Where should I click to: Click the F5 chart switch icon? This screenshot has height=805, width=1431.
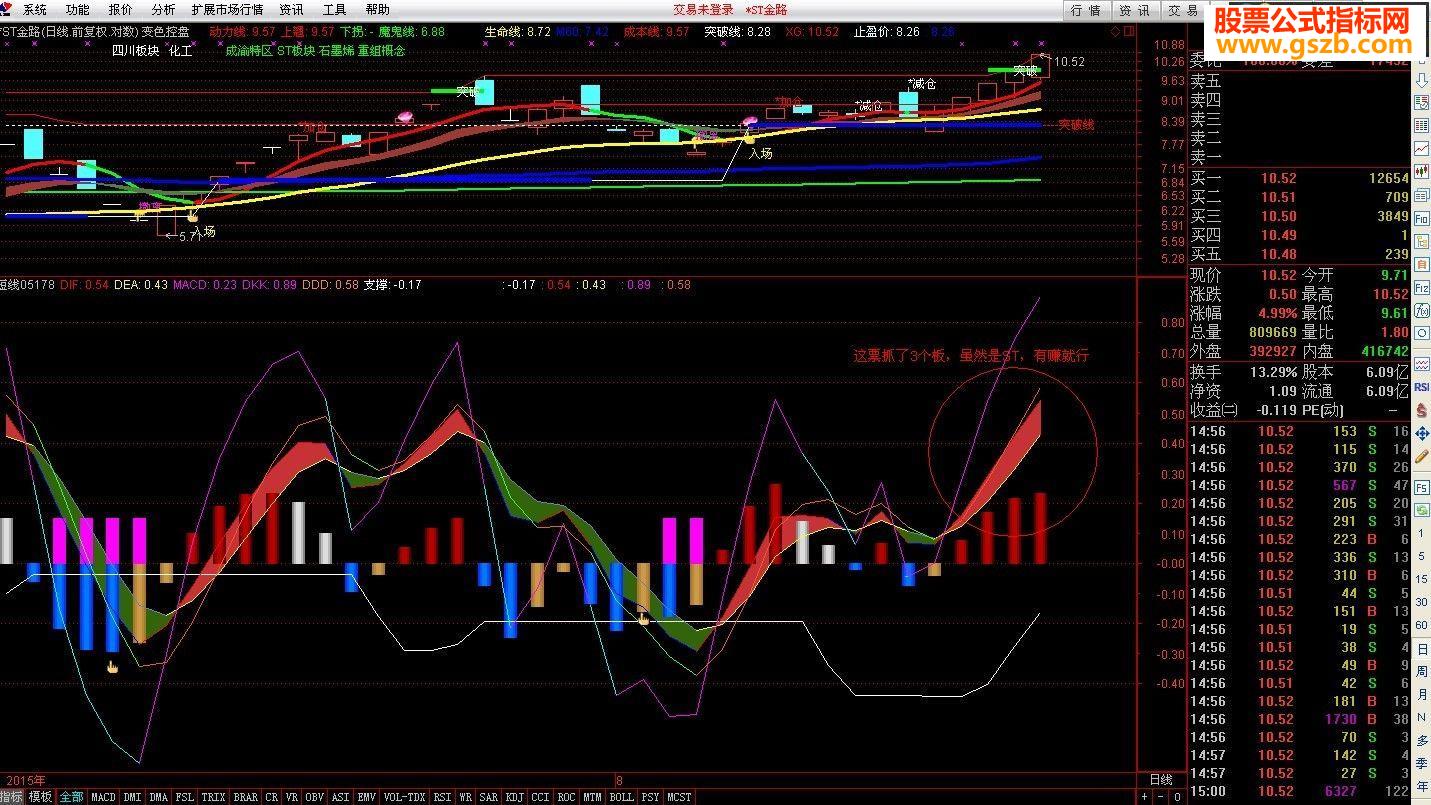tap(1422, 488)
